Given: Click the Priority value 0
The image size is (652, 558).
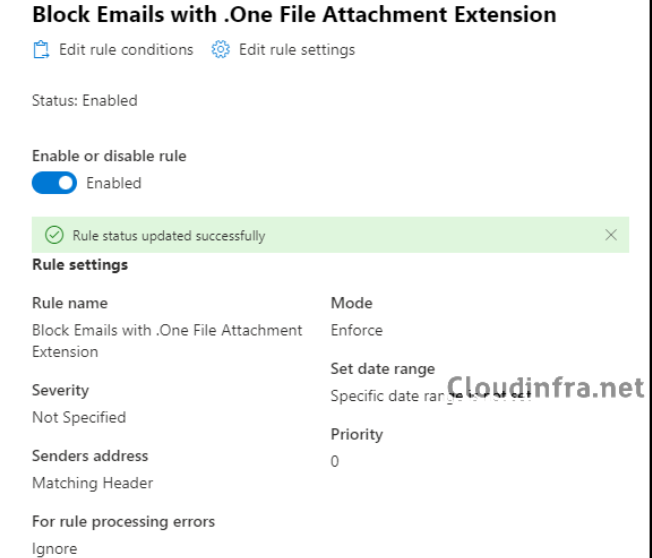Looking at the screenshot, I should (x=335, y=462).
